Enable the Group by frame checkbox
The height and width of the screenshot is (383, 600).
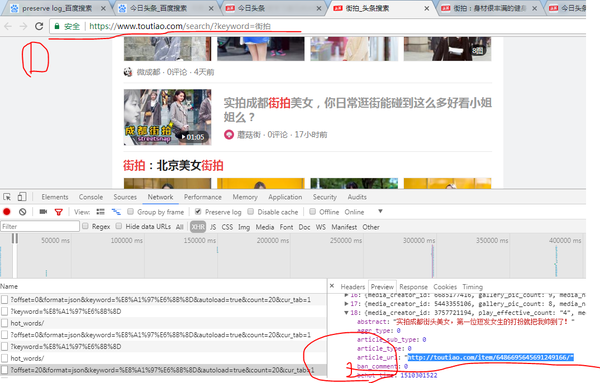click(x=130, y=212)
